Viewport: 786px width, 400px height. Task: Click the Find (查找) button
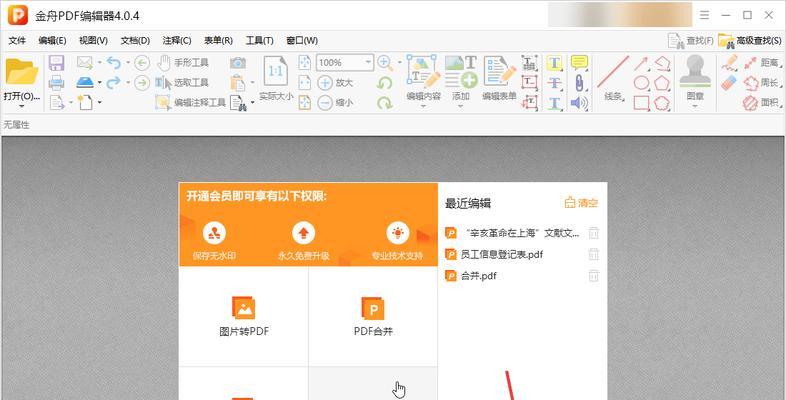(x=691, y=41)
